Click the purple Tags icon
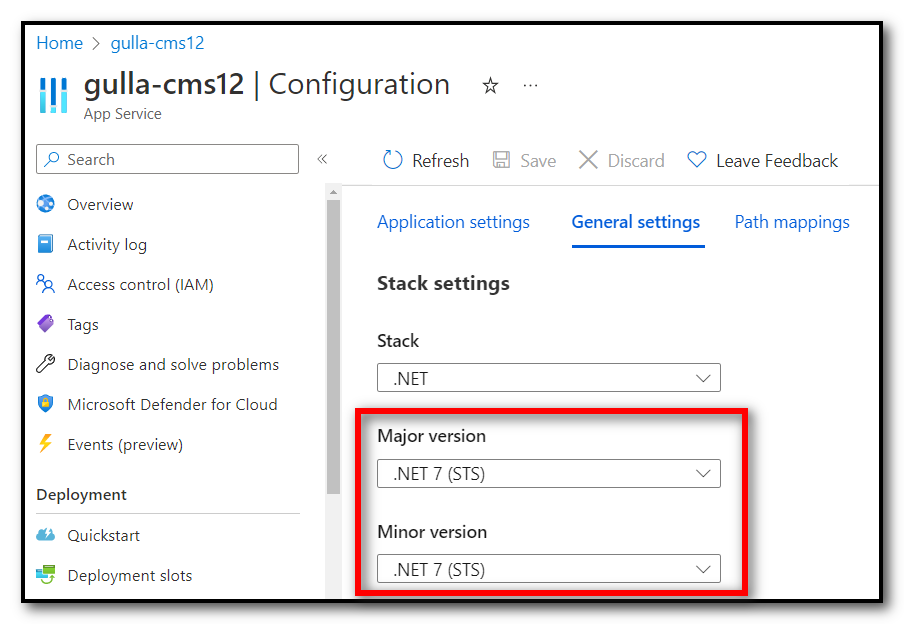The height and width of the screenshot is (624, 904). tap(46, 324)
